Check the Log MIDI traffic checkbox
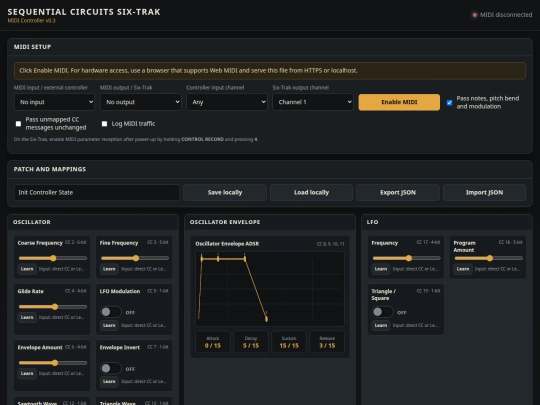This screenshot has height=405, width=540. 104,124
